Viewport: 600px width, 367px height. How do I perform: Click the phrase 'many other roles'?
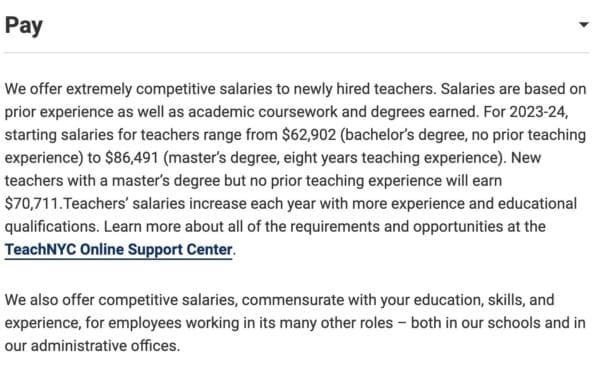tap(336, 323)
